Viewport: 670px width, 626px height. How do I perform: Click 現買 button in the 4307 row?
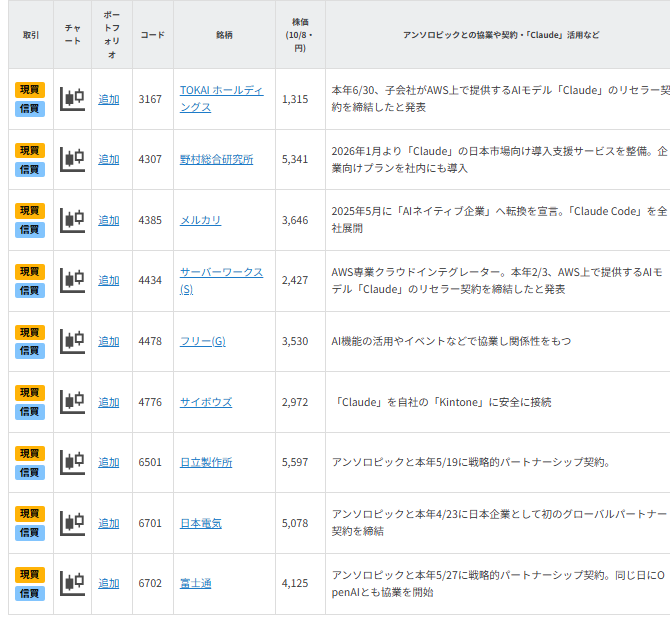(30, 150)
